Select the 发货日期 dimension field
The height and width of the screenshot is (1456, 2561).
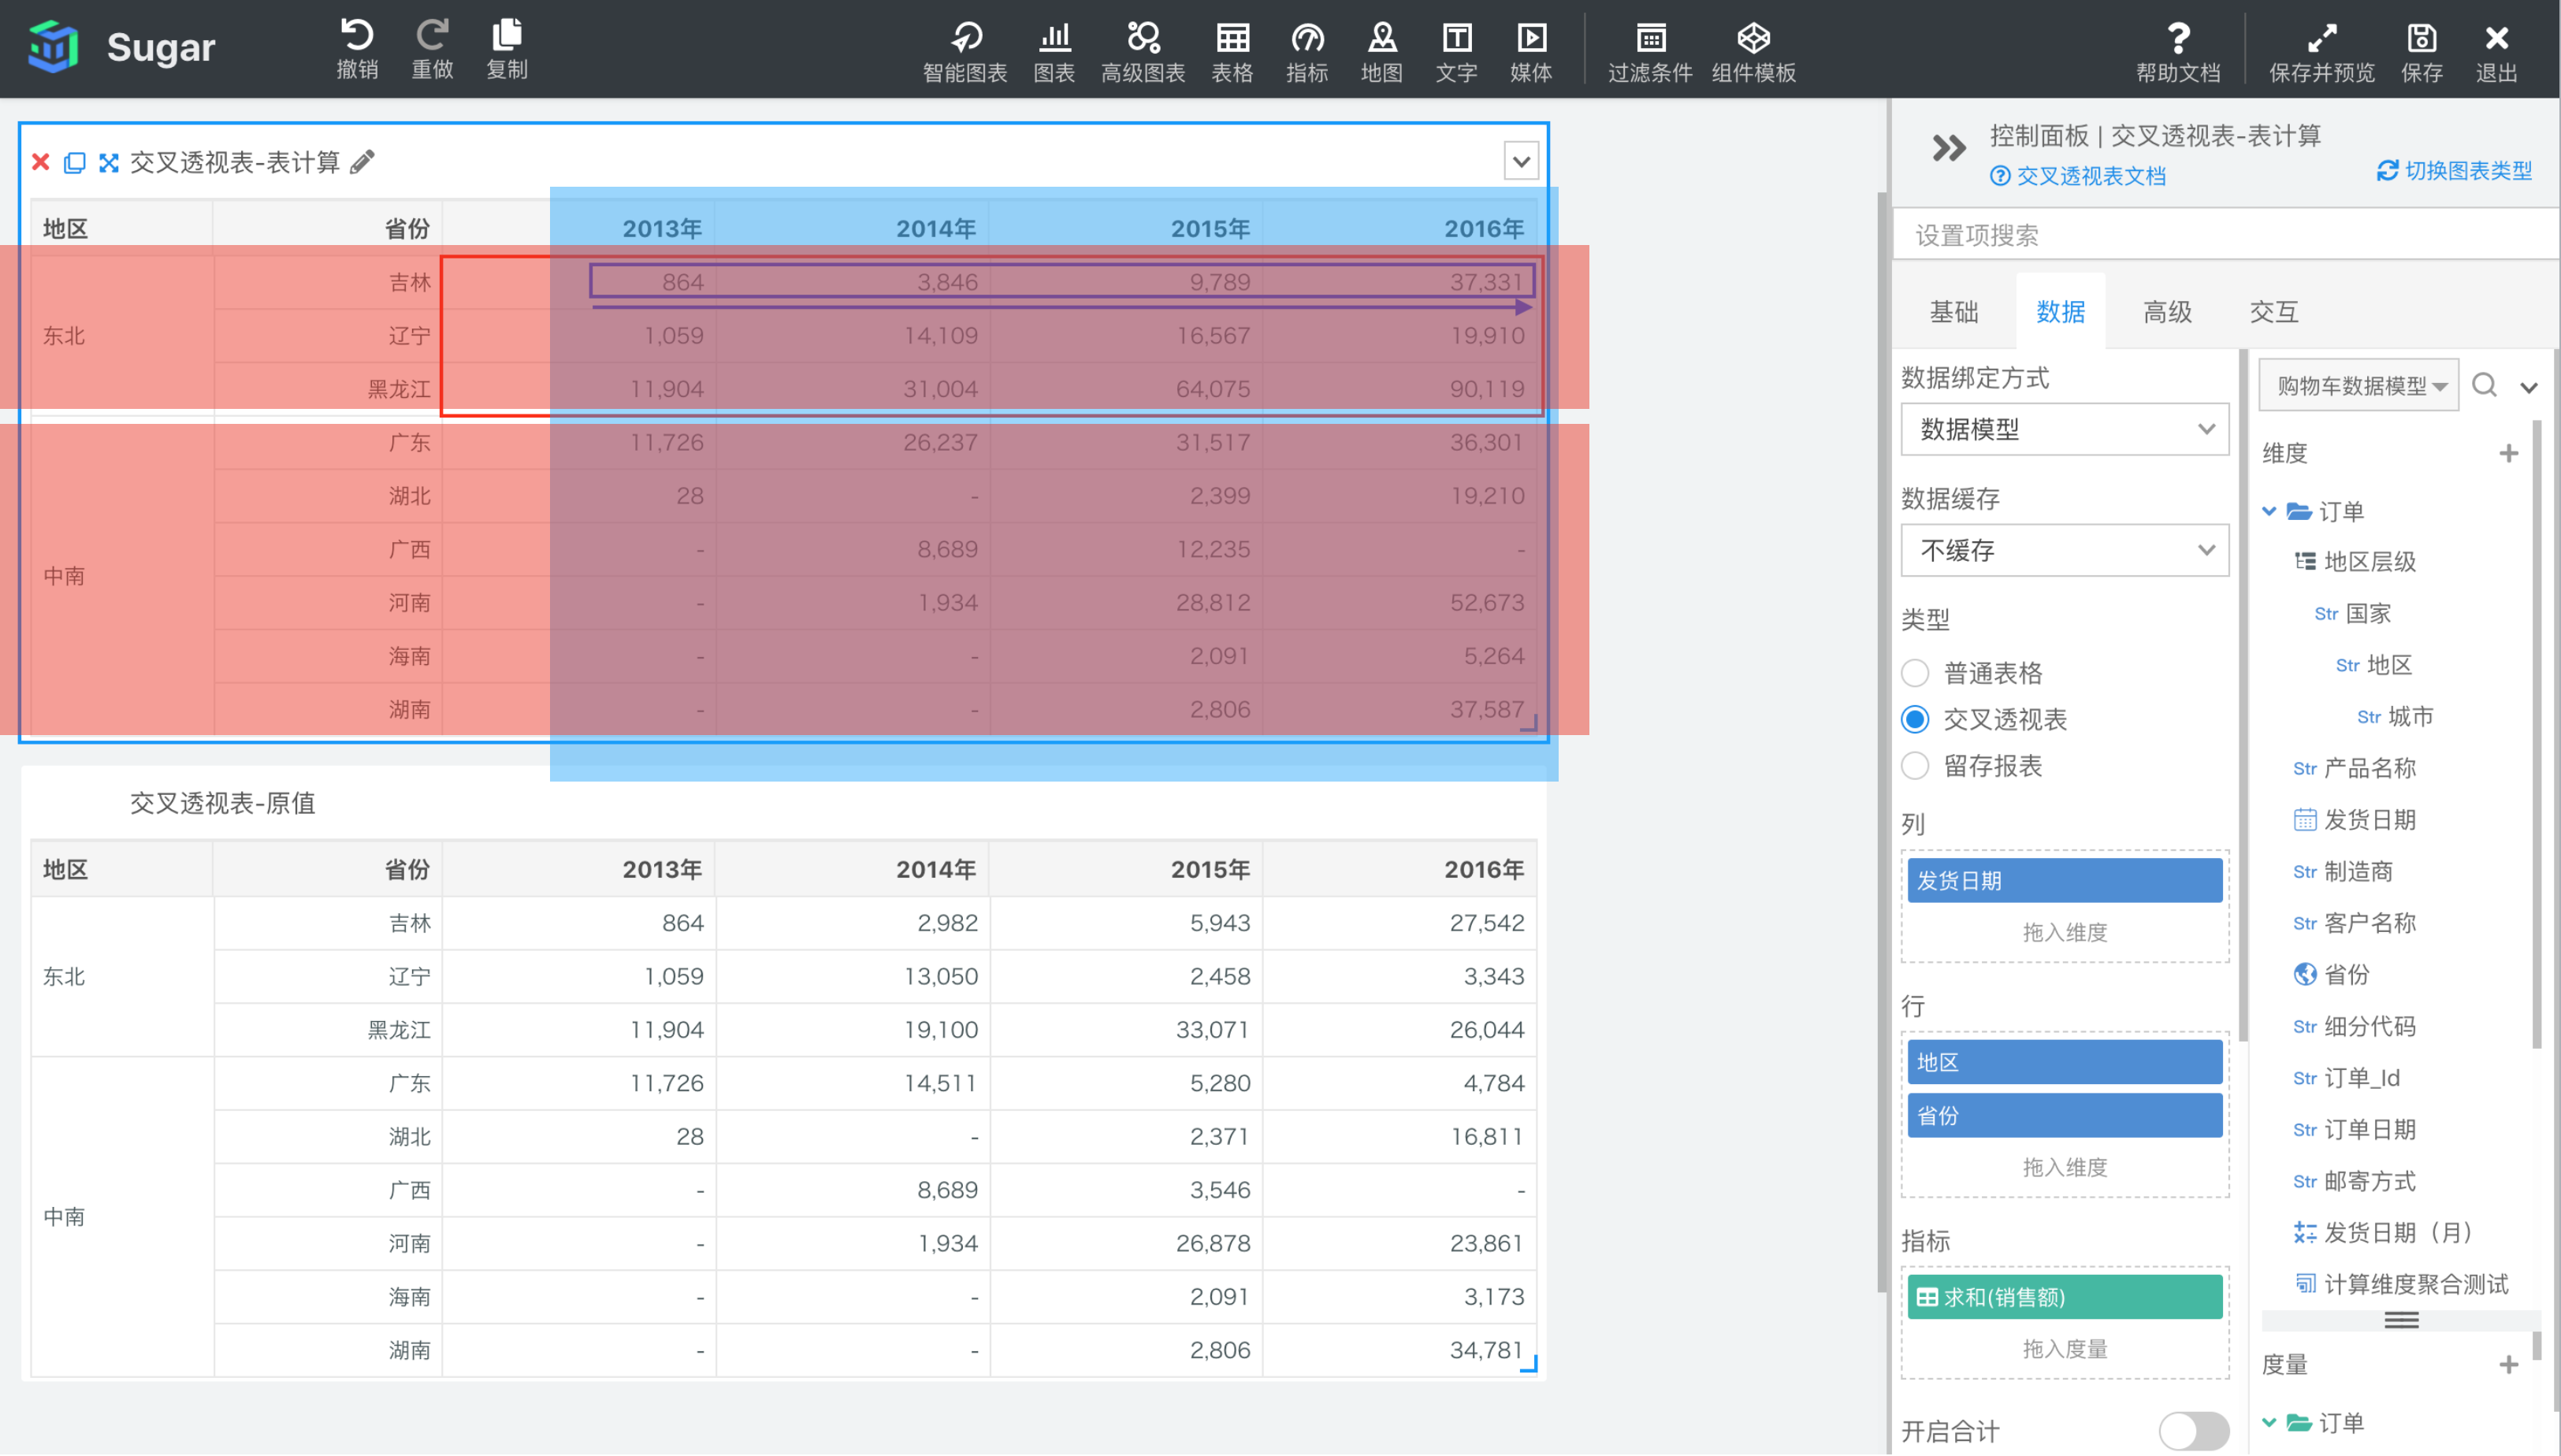(x=2355, y=820)
